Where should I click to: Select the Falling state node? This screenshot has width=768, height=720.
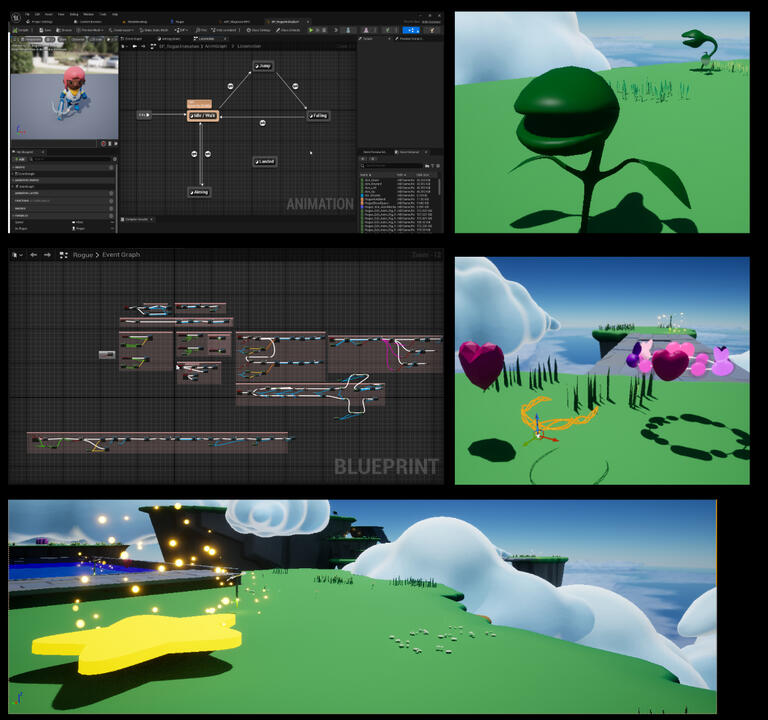click(316, 116)
